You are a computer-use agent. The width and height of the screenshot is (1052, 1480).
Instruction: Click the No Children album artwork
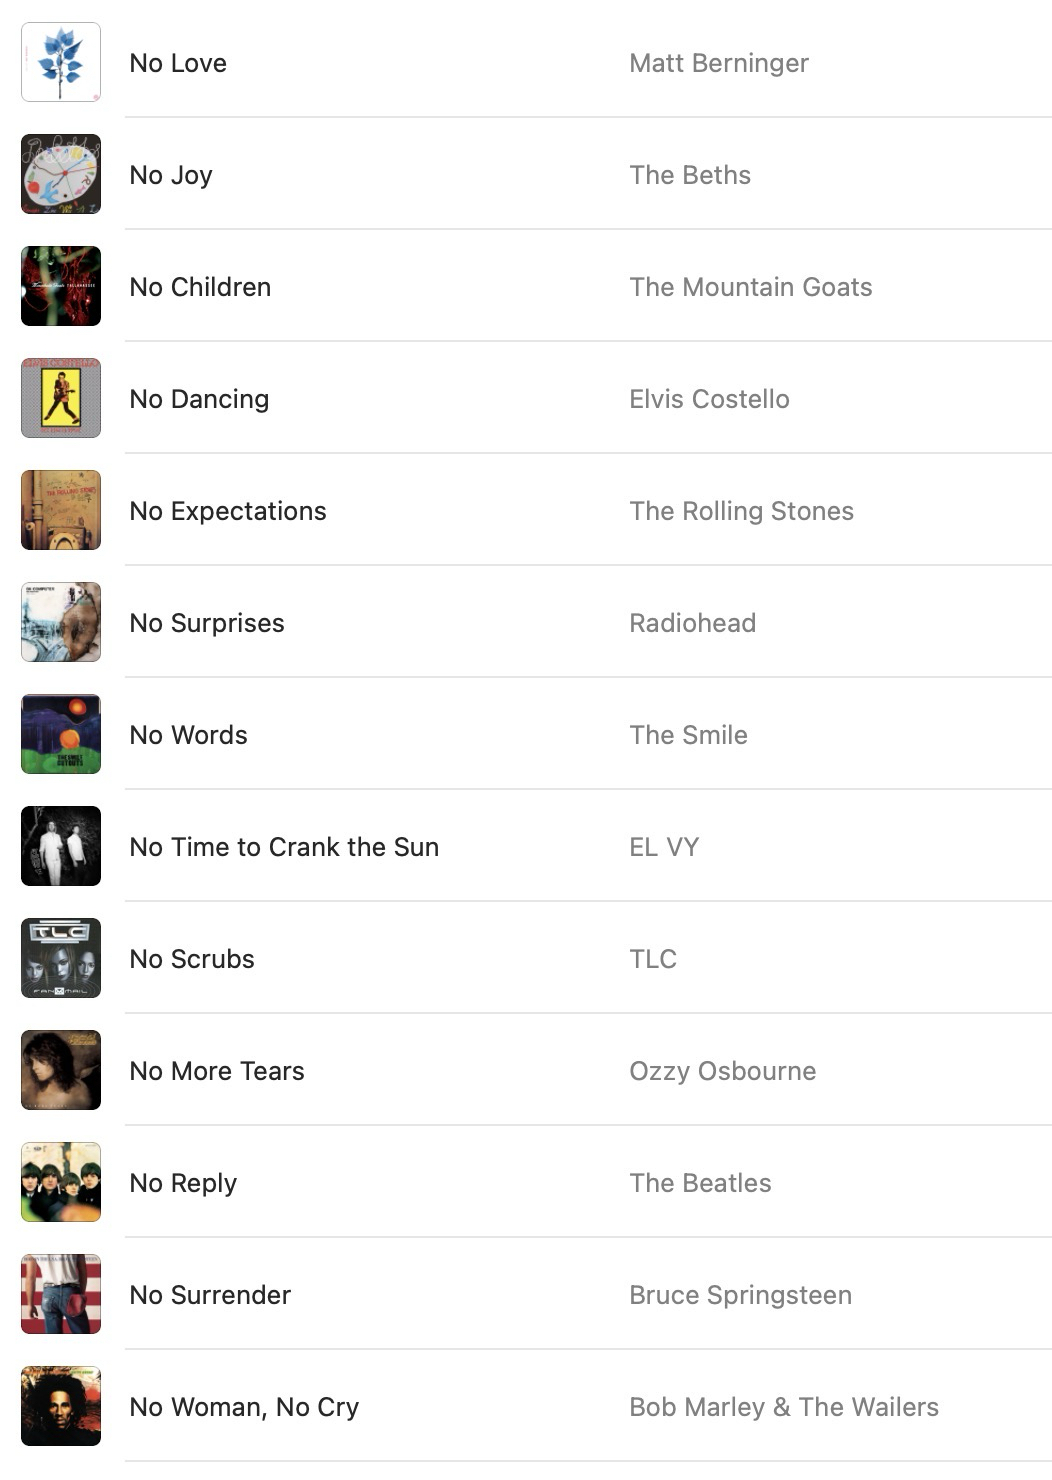tap(61, 286)
